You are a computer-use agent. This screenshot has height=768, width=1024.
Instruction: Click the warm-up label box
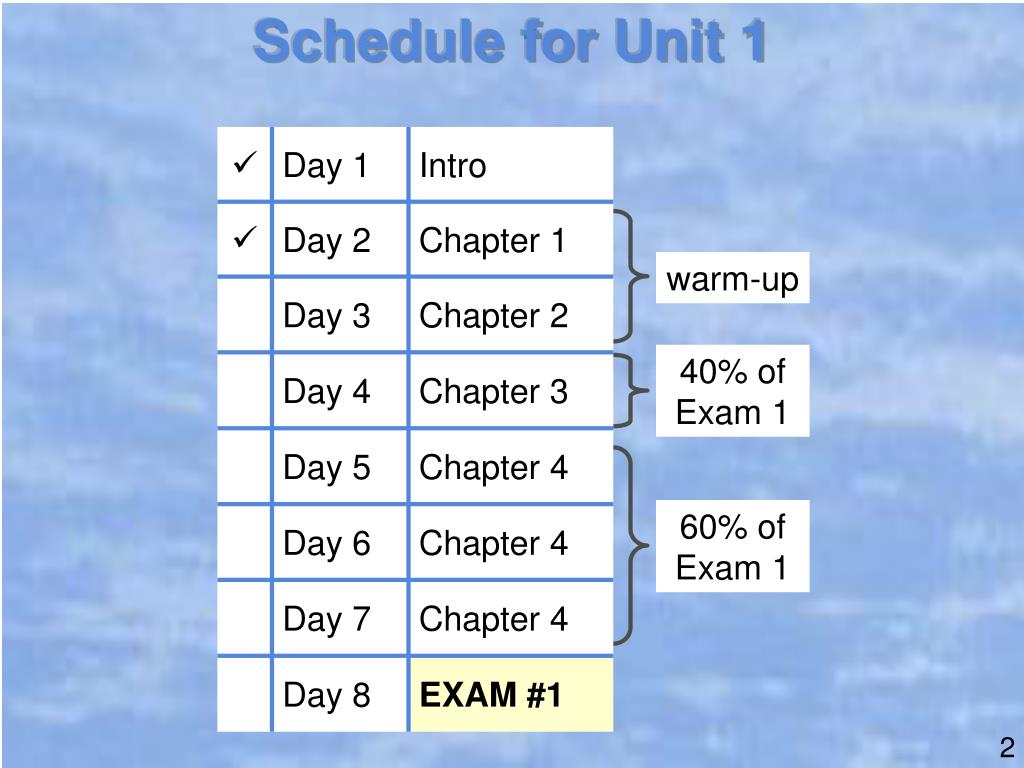(x=732, y=278)
